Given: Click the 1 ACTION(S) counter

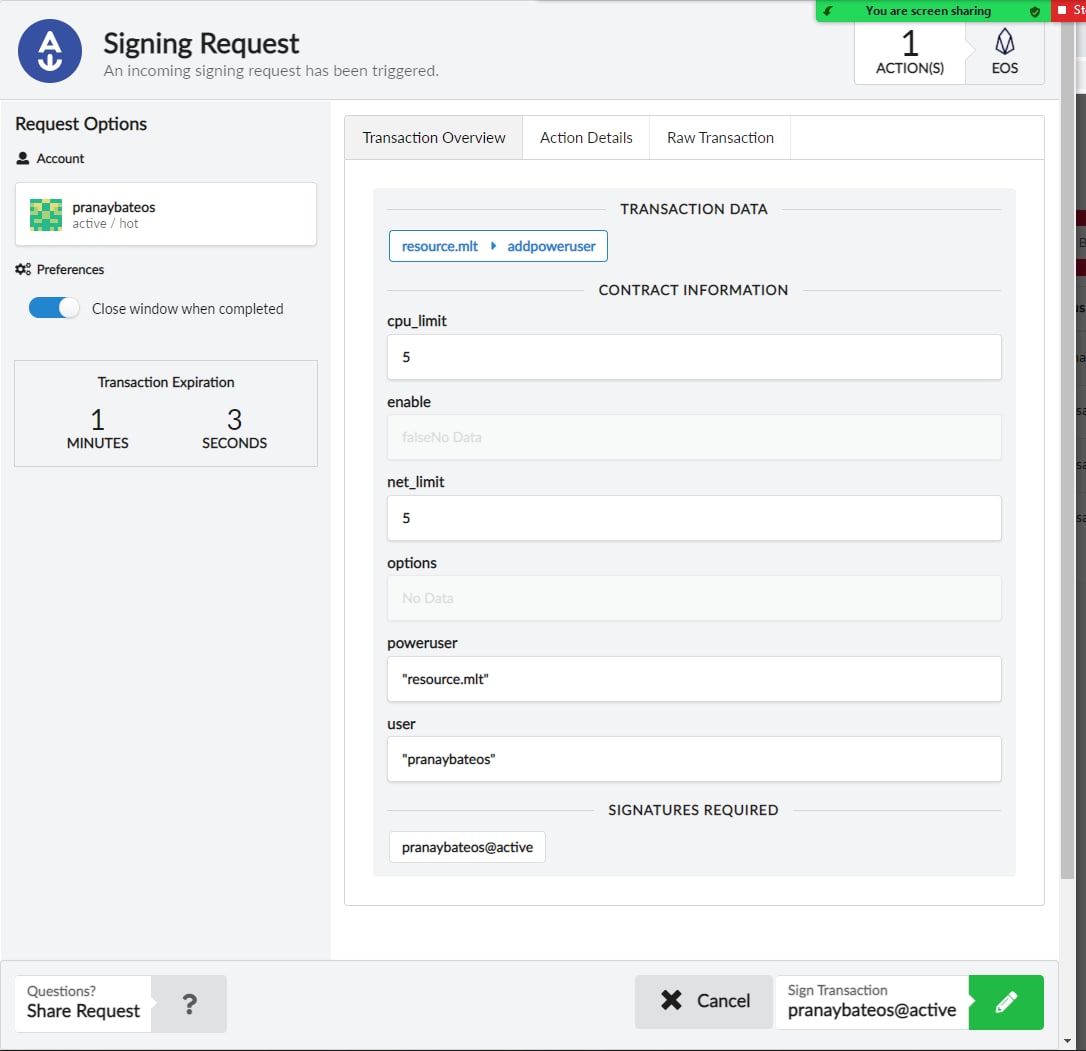Looking at the screenshot, I should [x=909, y=53].
